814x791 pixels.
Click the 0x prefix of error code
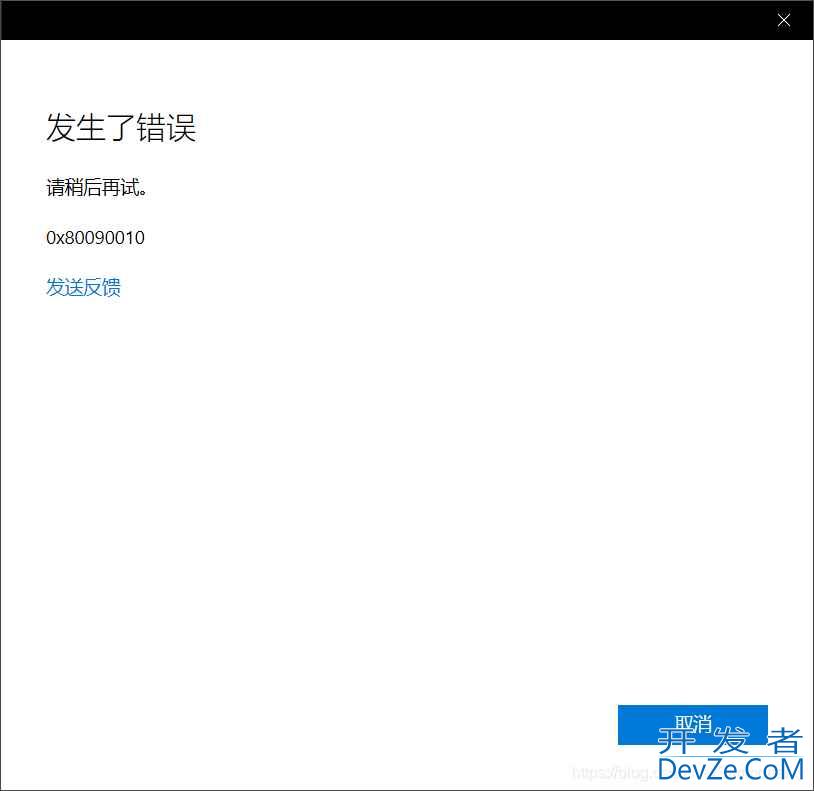click(x=55, y=238)
